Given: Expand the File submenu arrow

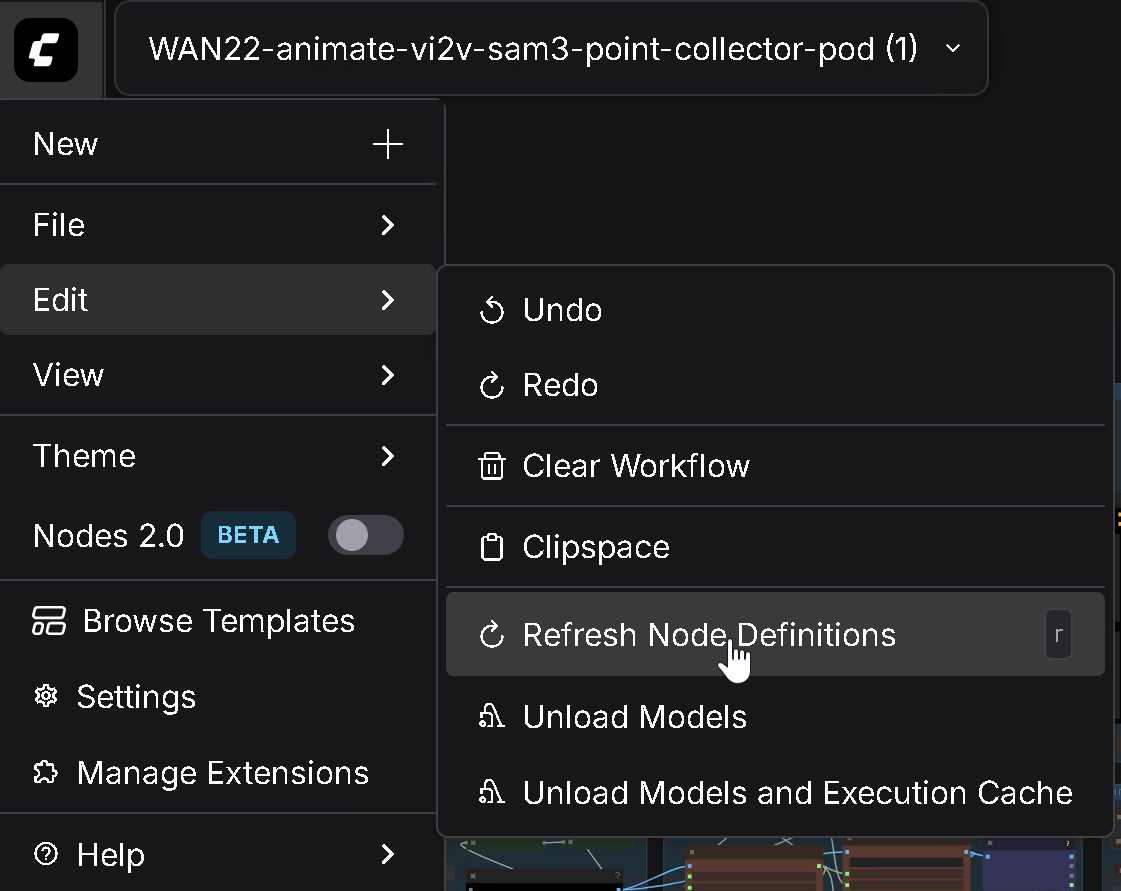Looking at the screenshot, I should (388, 225).
